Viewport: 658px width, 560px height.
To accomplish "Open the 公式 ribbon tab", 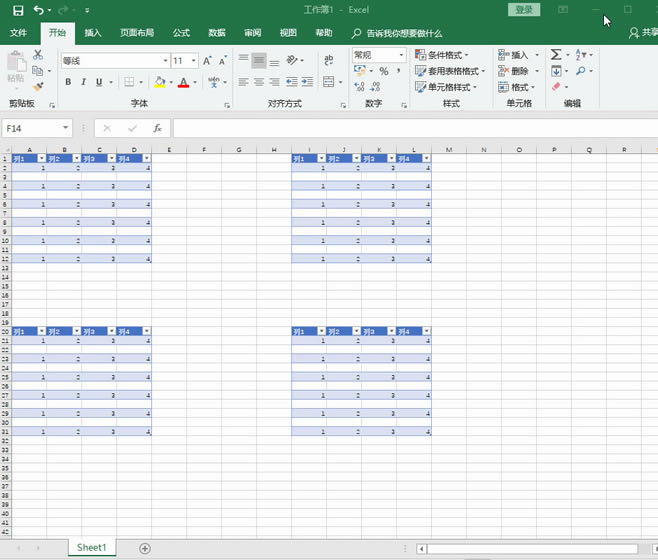I will coord(181,33).
